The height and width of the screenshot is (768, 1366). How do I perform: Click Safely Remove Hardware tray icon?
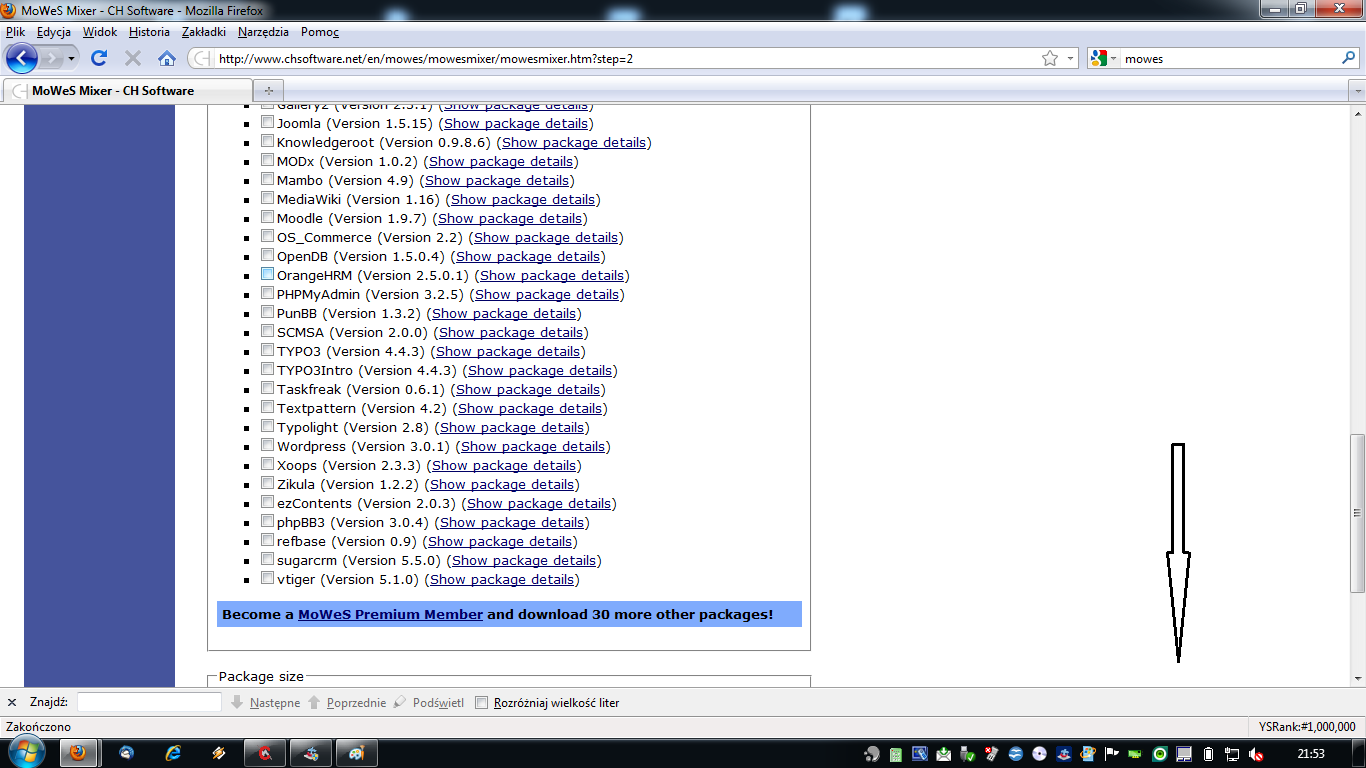point(968,754)
